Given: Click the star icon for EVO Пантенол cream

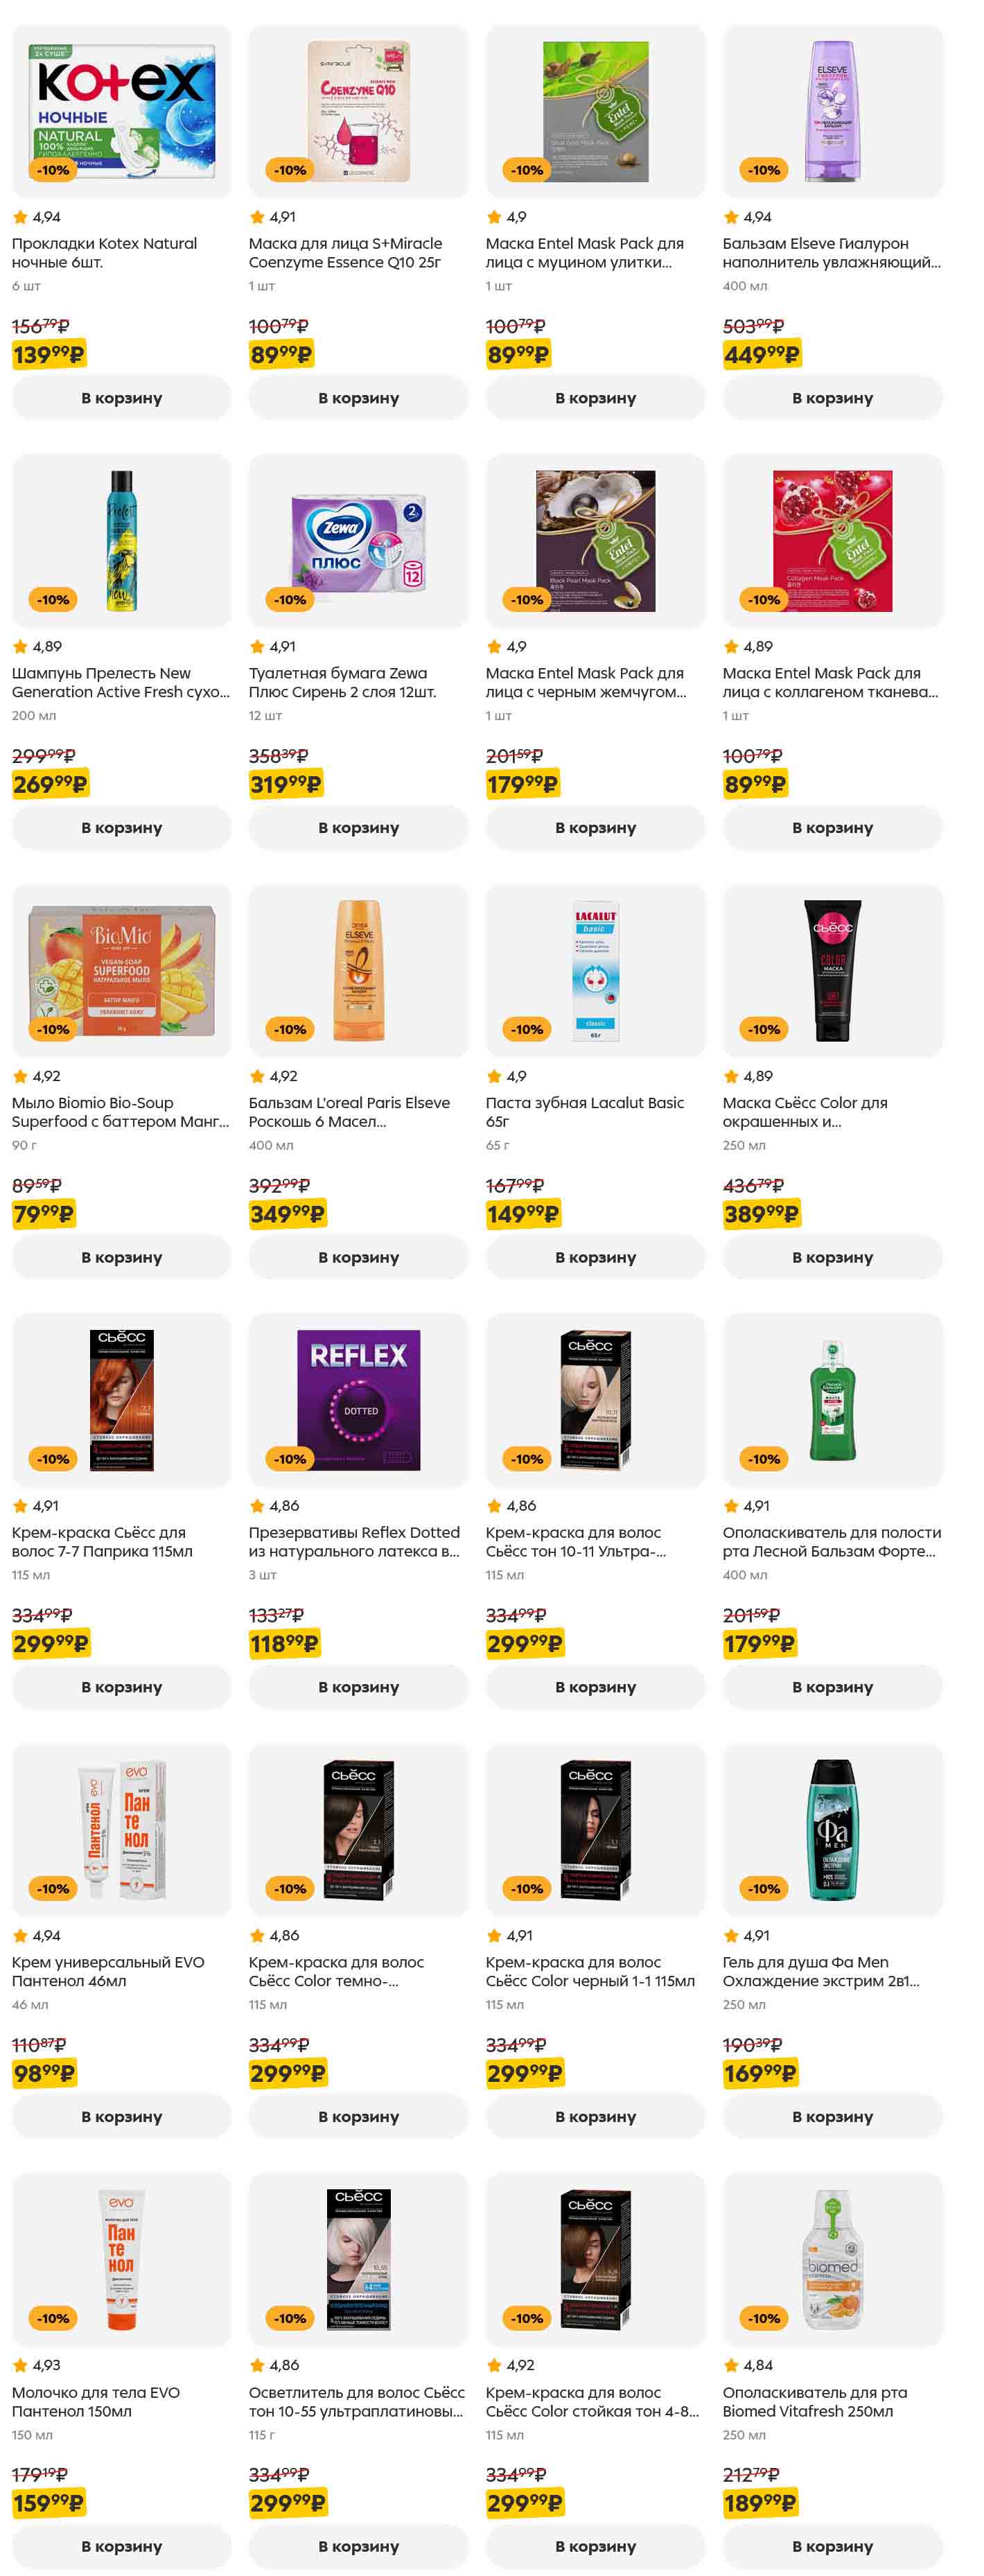Looking at the screenshot, I should (20, 1936).
